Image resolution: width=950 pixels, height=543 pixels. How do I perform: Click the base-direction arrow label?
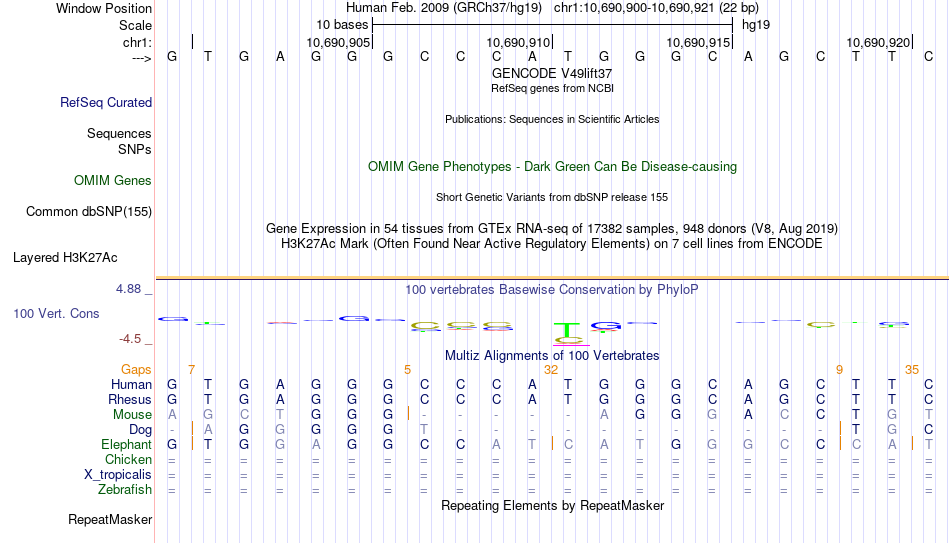142,58
